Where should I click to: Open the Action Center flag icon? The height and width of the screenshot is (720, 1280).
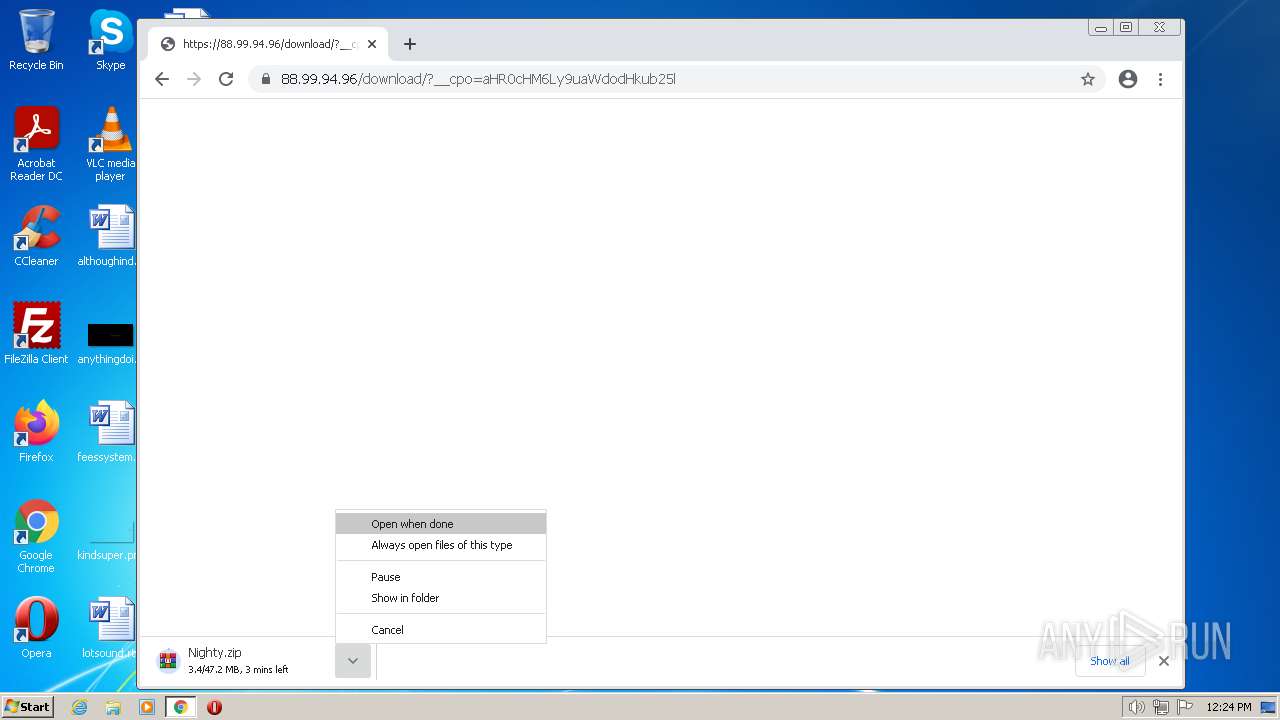(x=1185, y=707)
